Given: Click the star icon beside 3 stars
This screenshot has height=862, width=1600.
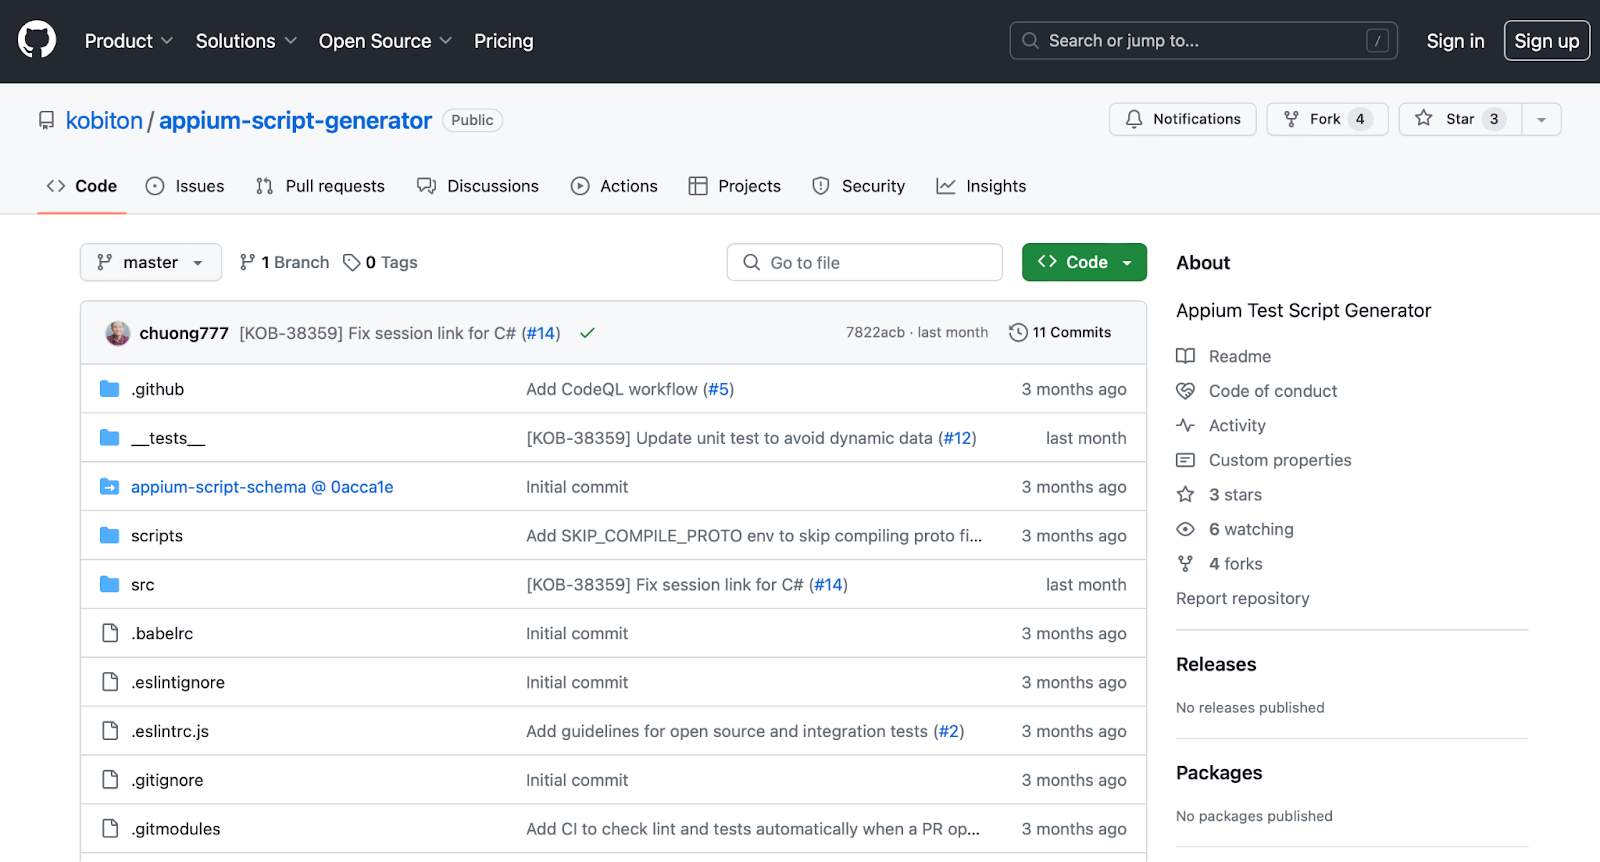Looking at the screenshot, I should coord(1185,495).
